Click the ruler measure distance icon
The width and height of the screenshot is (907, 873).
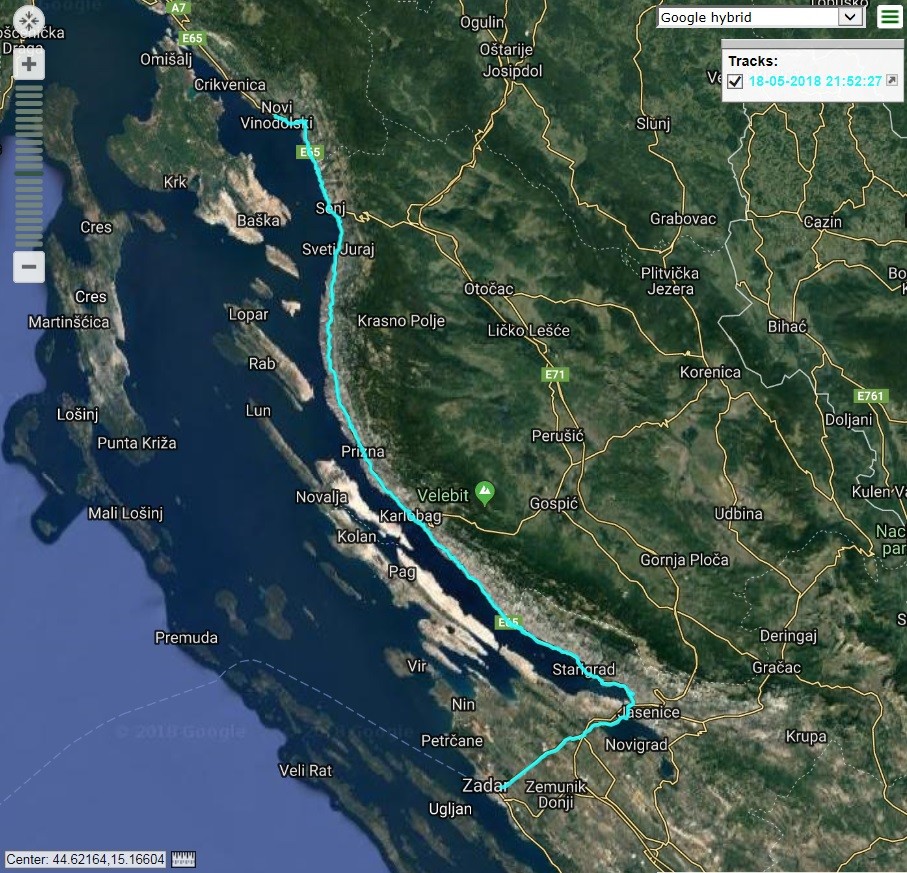(x=183, y=859)
